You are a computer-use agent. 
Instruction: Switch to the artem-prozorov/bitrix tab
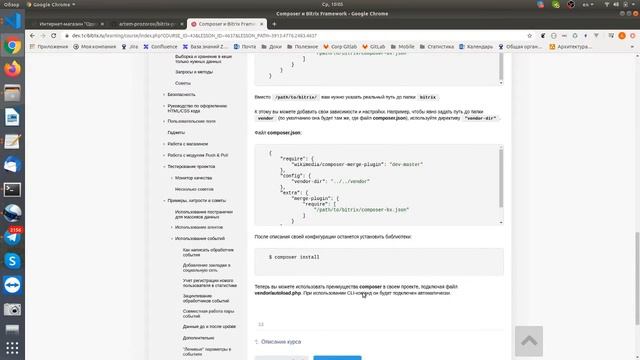click(147, 24)
